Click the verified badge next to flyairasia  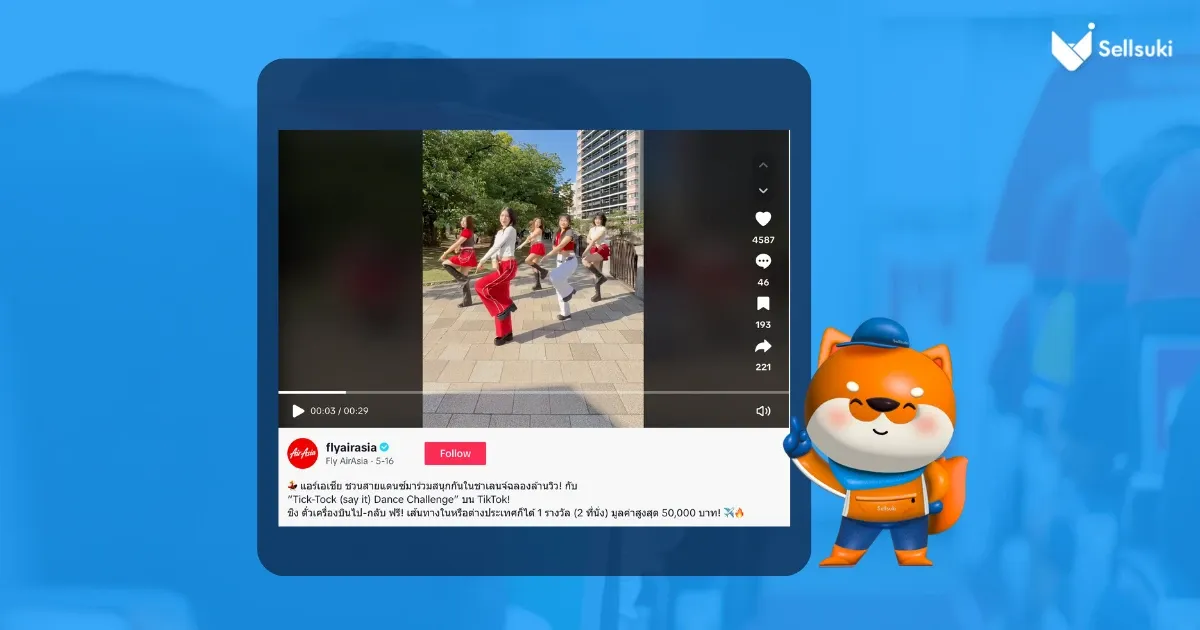[x=384, y=447]
